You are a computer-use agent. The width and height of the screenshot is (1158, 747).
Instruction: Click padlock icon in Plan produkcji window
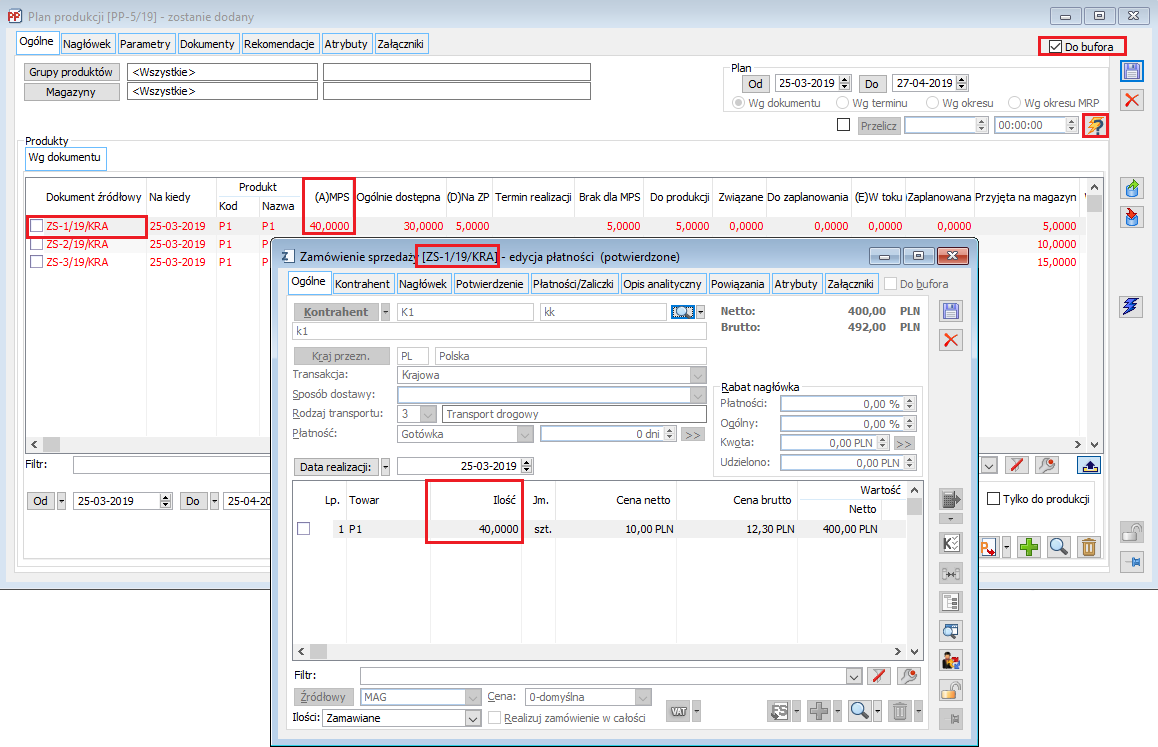tap(1131, 532)
